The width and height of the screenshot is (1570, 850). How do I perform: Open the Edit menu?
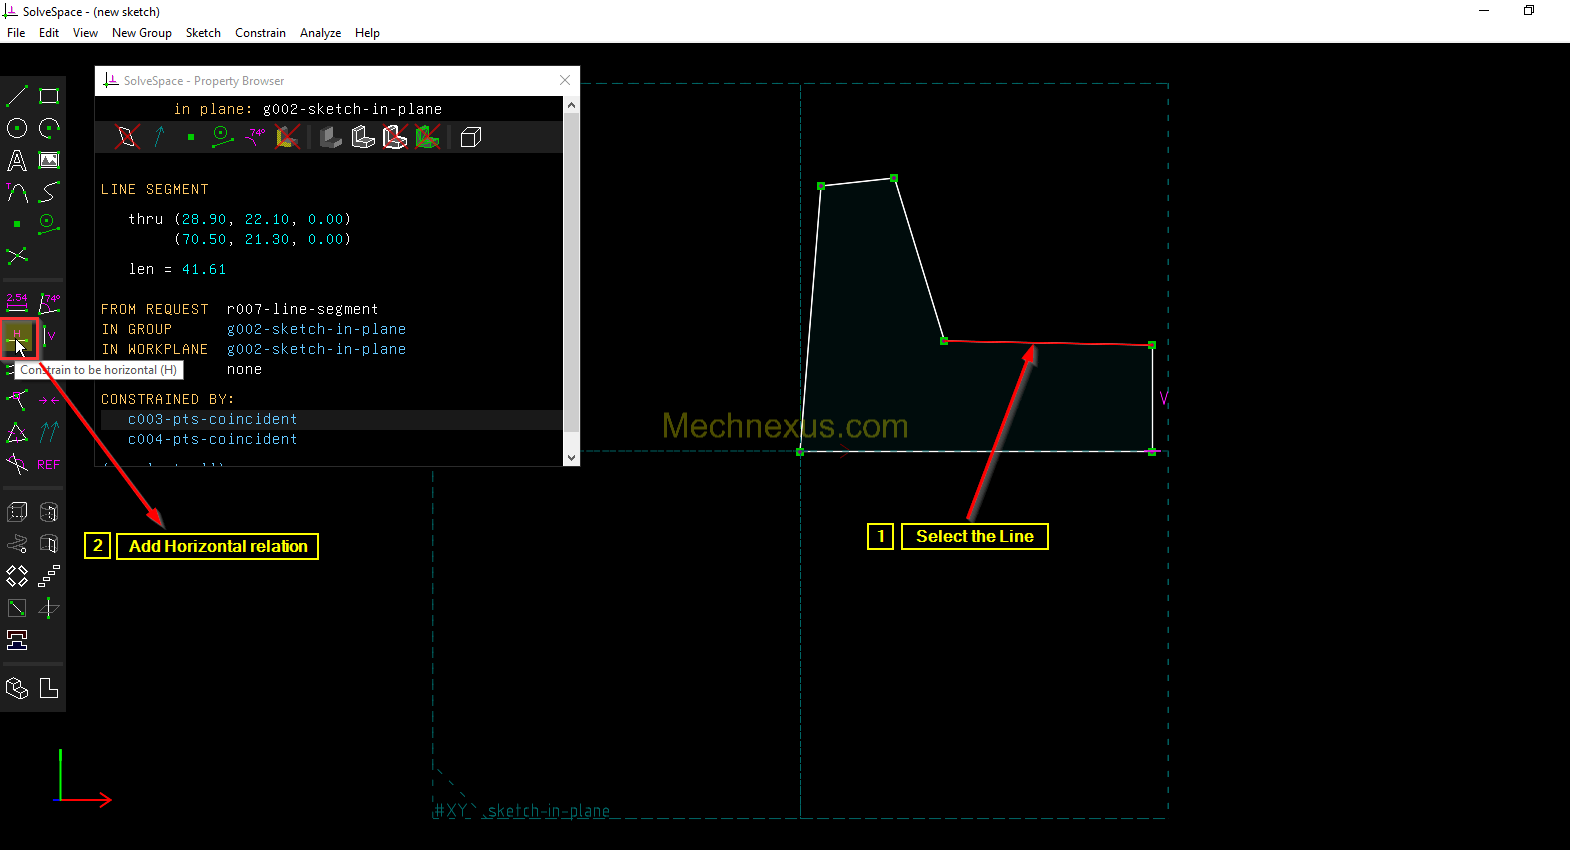point(49,33)
